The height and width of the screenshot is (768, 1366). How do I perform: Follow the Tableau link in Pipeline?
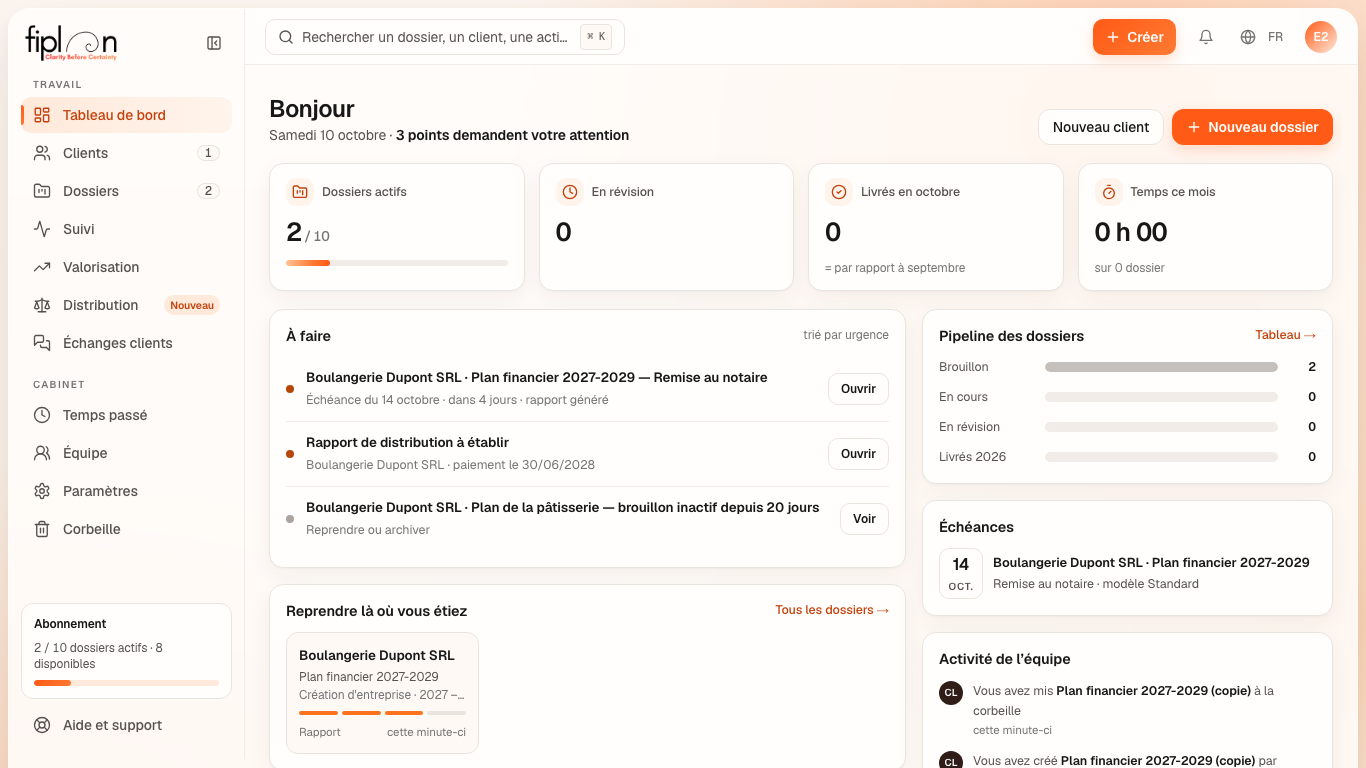pyautogui.click(x=1285, y=335)
